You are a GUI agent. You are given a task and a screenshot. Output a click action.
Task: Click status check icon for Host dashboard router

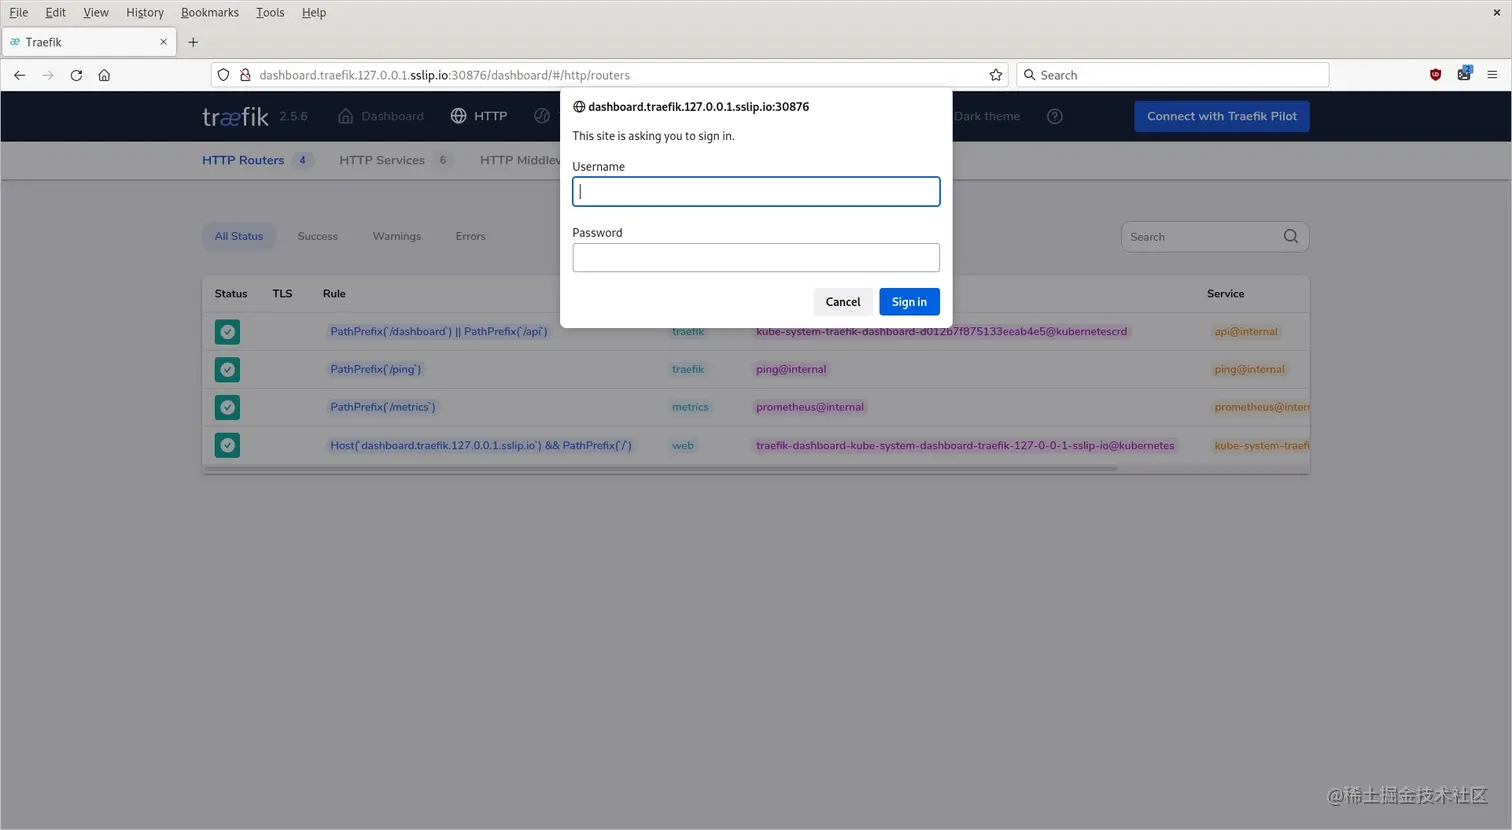click(228, 446)
